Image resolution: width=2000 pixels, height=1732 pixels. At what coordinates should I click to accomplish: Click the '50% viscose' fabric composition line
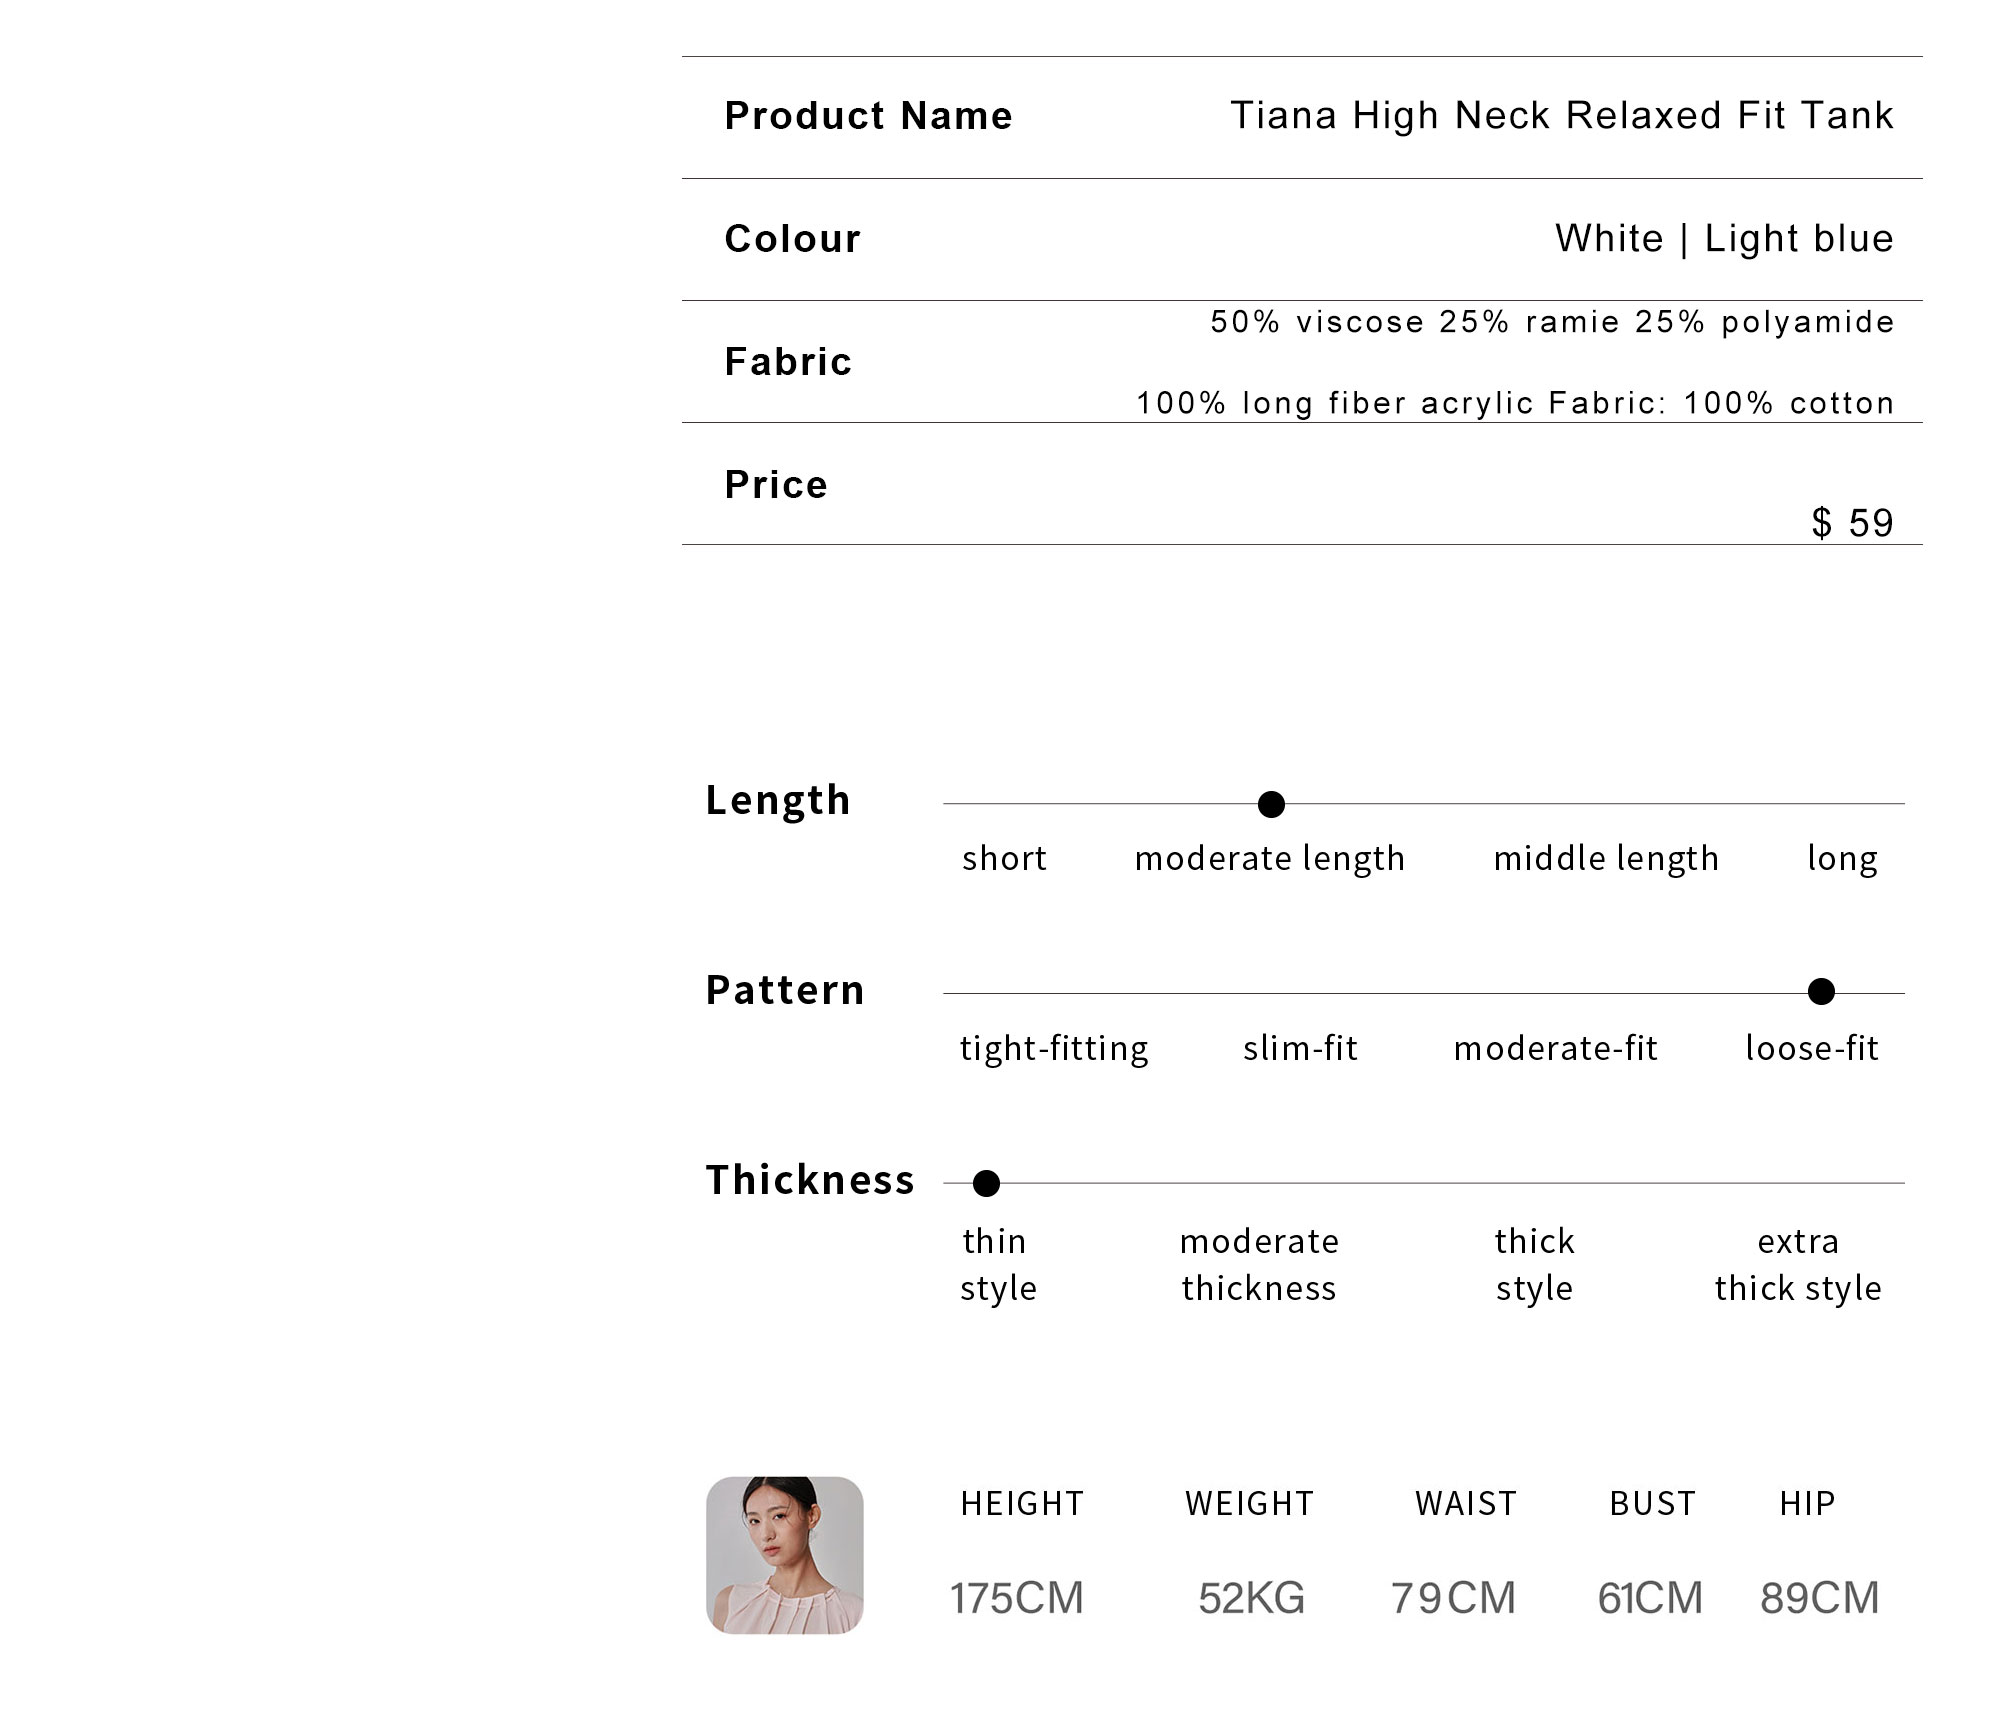click(x=1553, y=322)
